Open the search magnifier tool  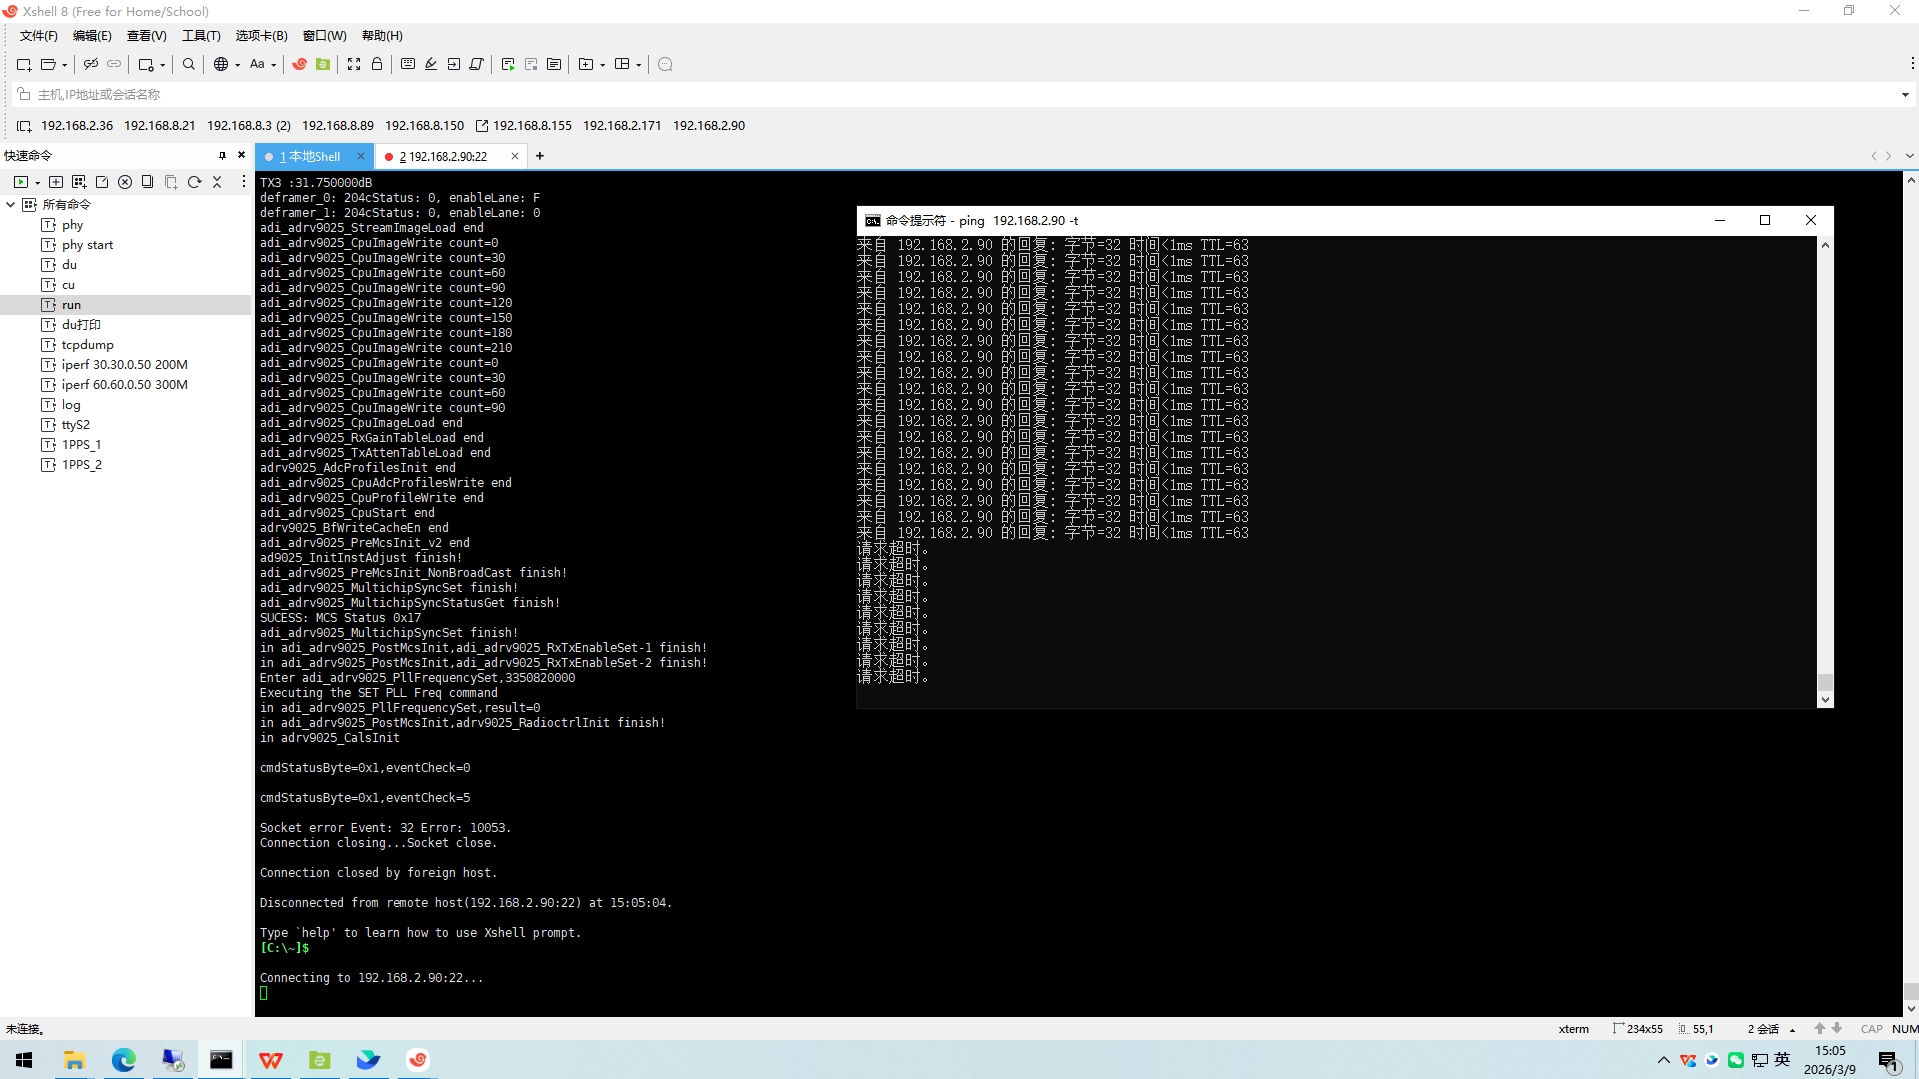(189, 64)
